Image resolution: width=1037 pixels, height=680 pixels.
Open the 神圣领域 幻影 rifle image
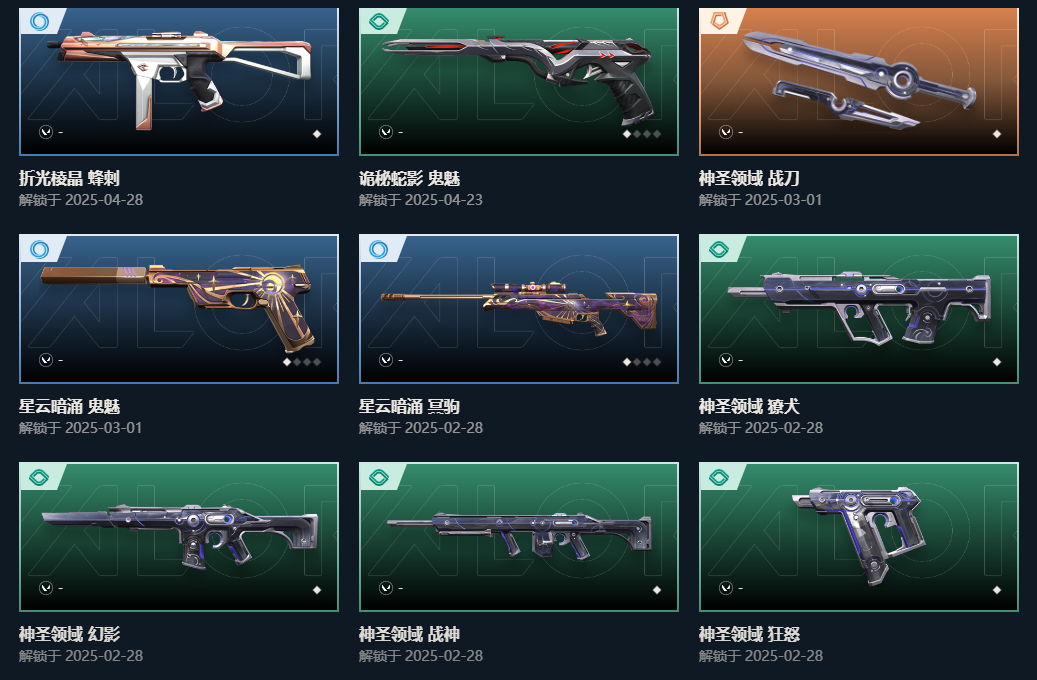(180, 536)
